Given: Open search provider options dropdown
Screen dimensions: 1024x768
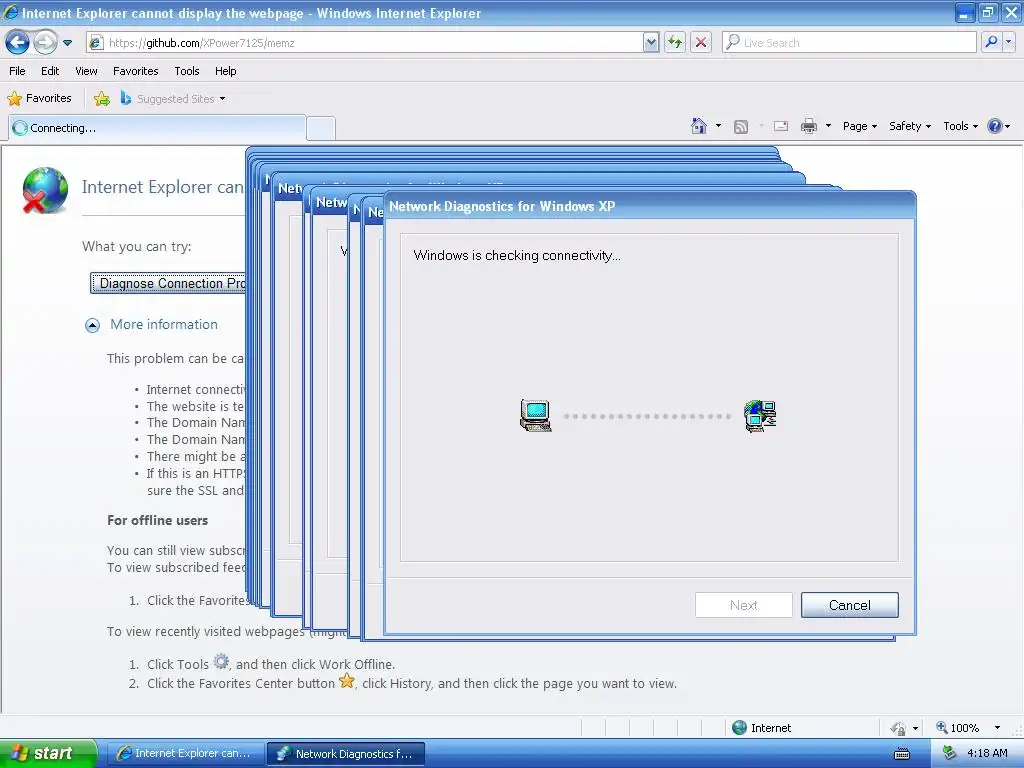Looking at the screenshot, I should click(x=1009, y=43).
